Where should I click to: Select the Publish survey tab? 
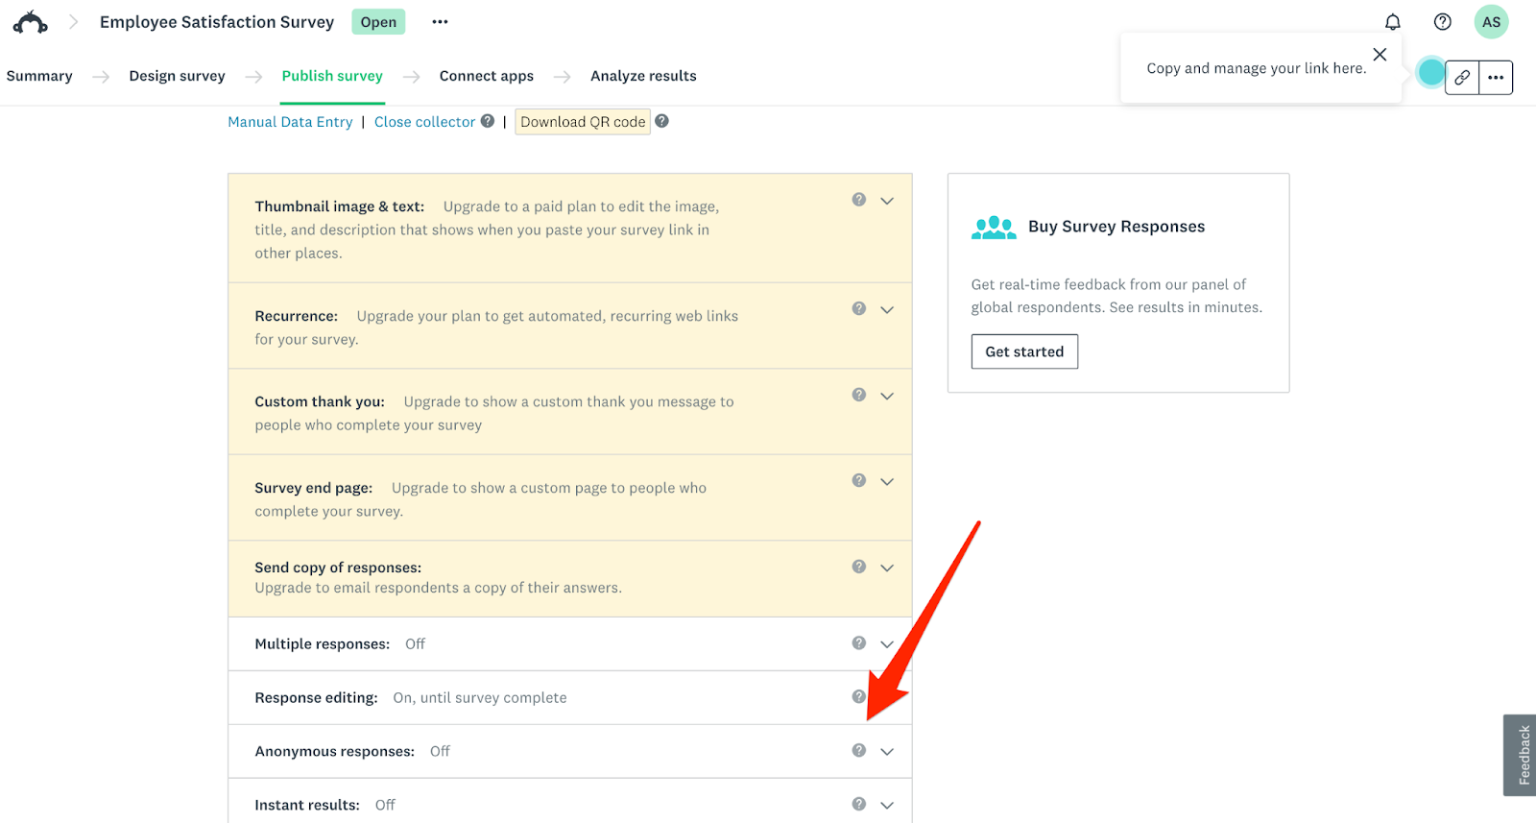click(332, 76)
